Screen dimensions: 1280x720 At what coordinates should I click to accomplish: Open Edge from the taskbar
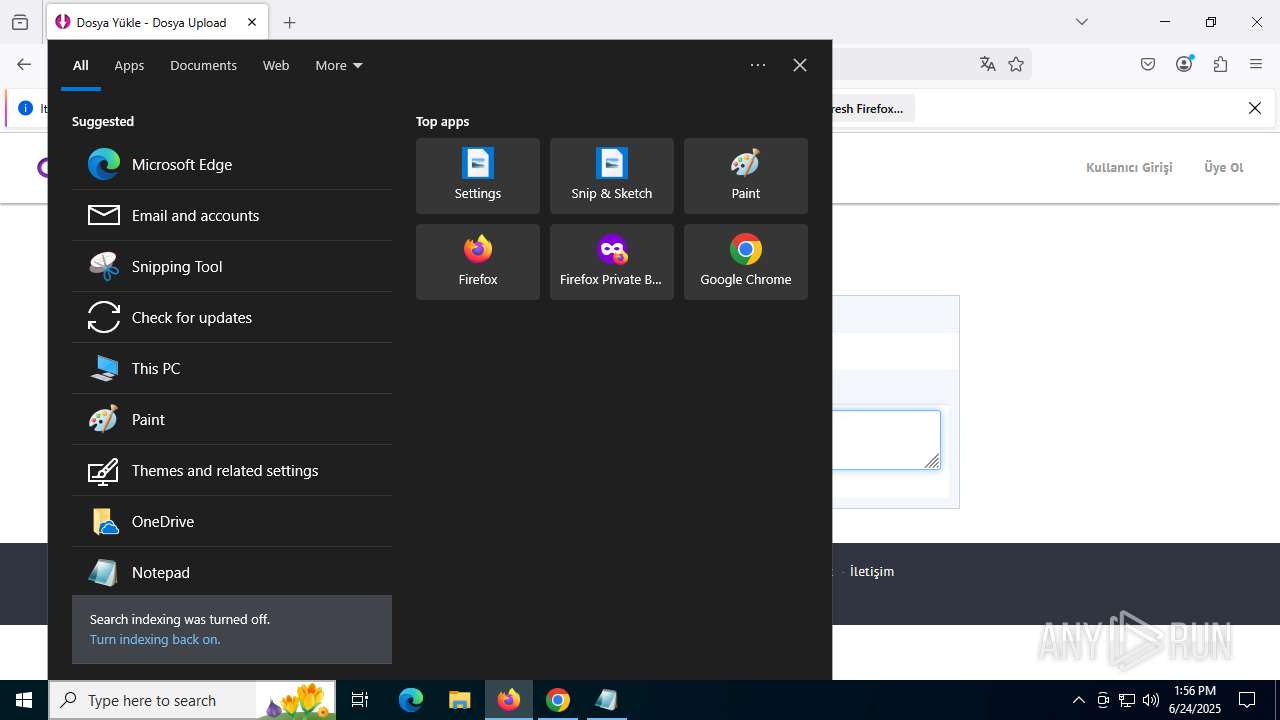coord(411,700)
